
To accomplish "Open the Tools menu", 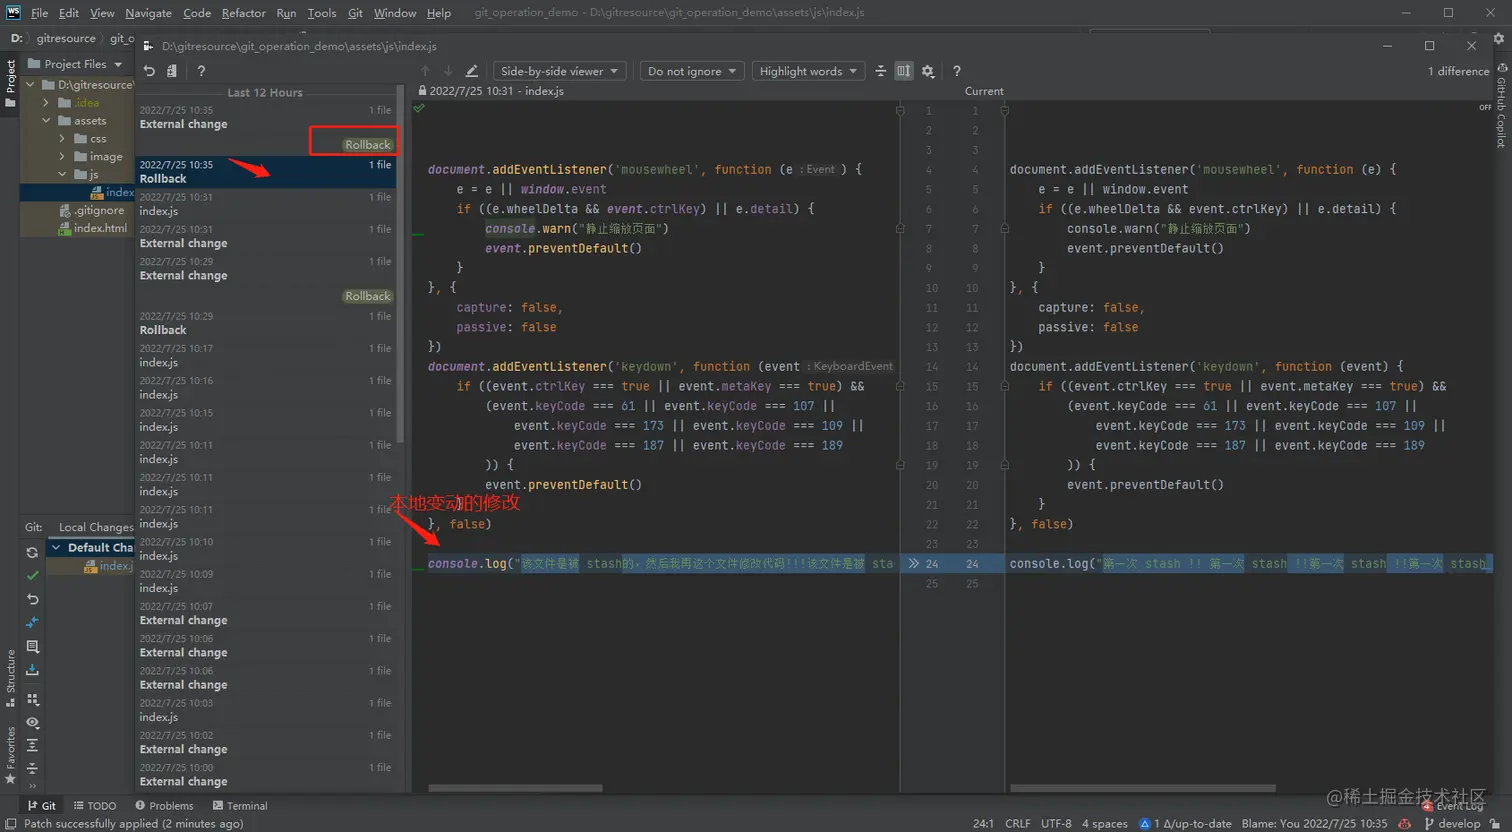I will (322, 13).
